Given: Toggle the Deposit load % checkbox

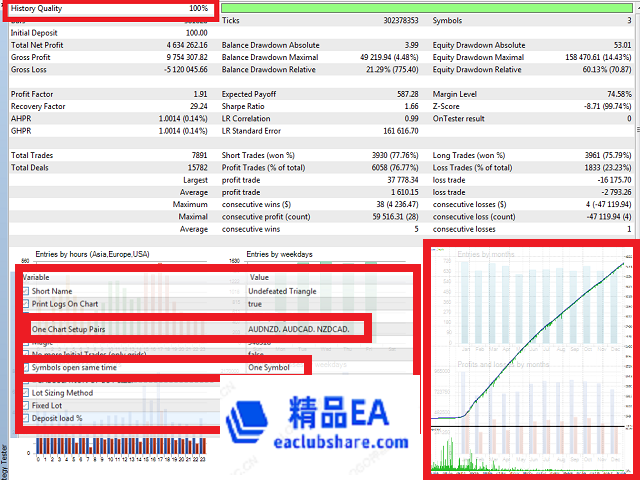Looking at the screenshot, I should [x=26, y=419].
